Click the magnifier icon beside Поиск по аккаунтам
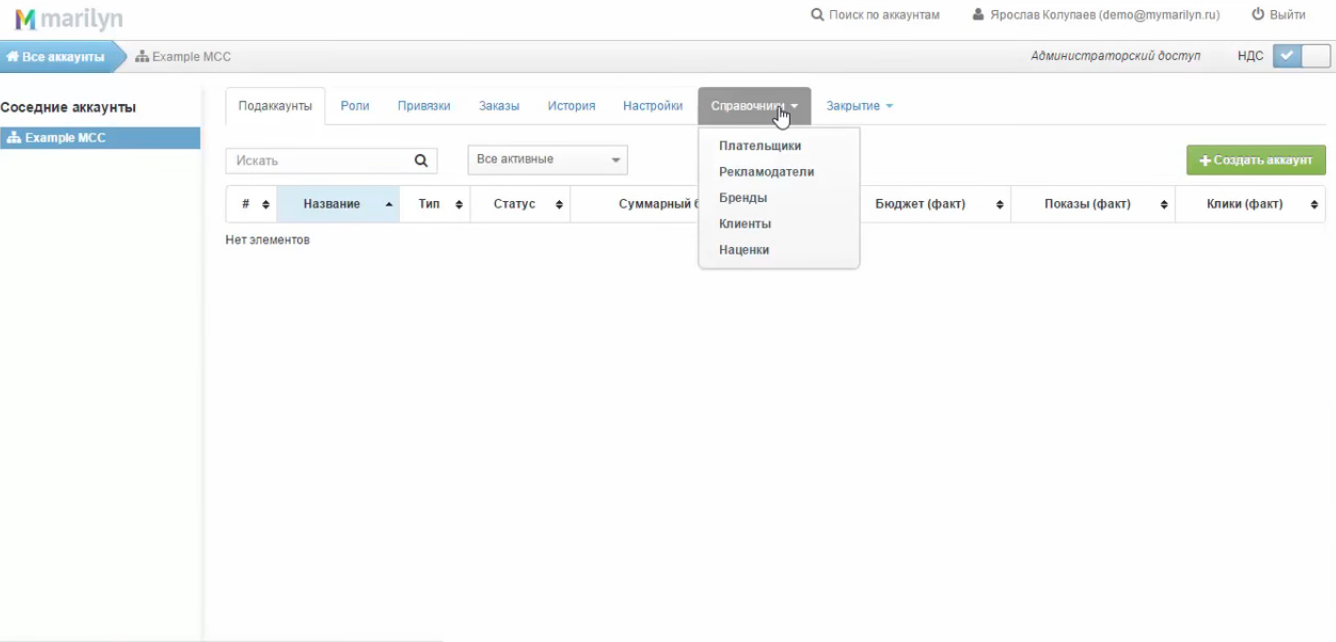This screenshot has height=642, width=1336. click(x=817, y=15)
